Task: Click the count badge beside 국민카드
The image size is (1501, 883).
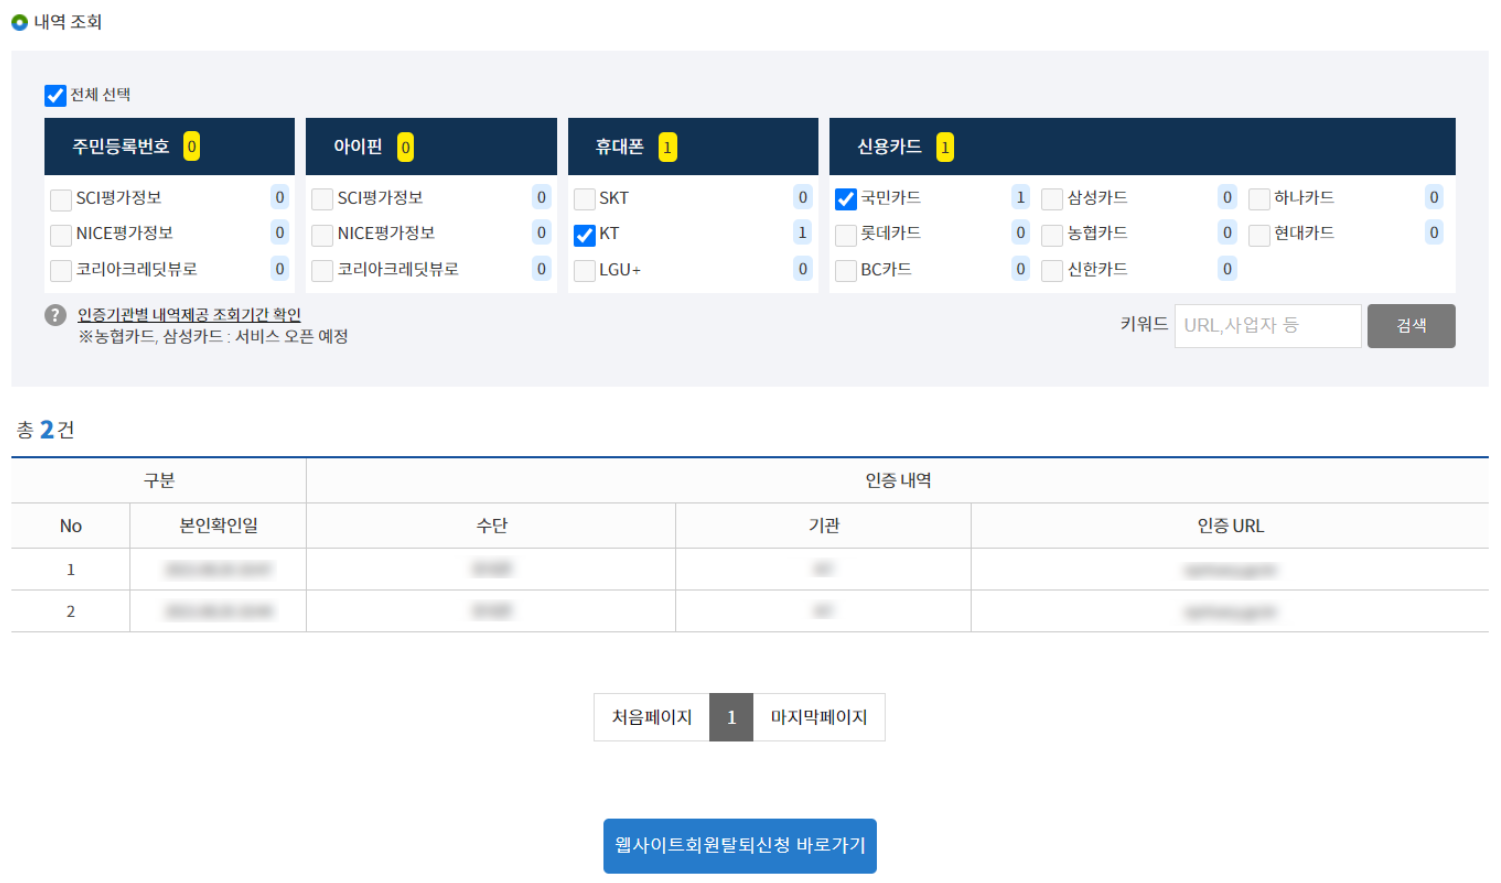Action: coord(1019,197)
